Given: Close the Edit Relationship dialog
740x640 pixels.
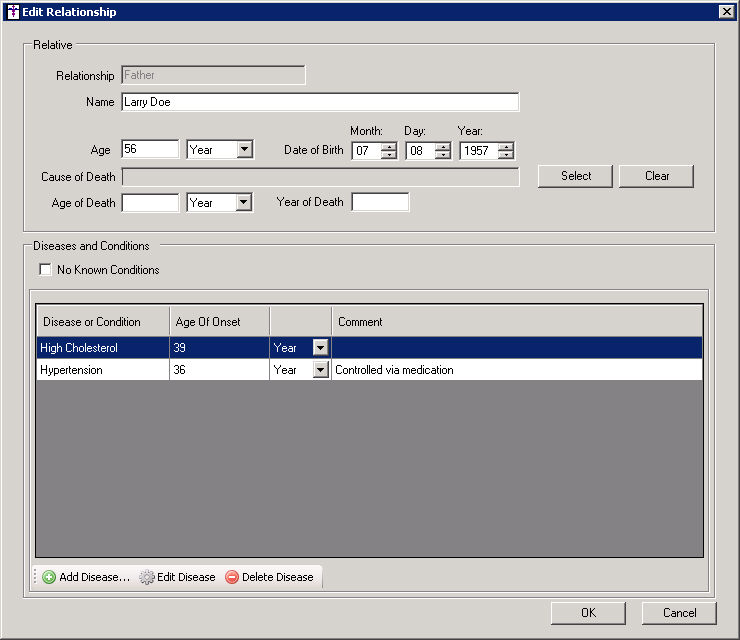Looking at the screenshot, I should click(726, 12).
